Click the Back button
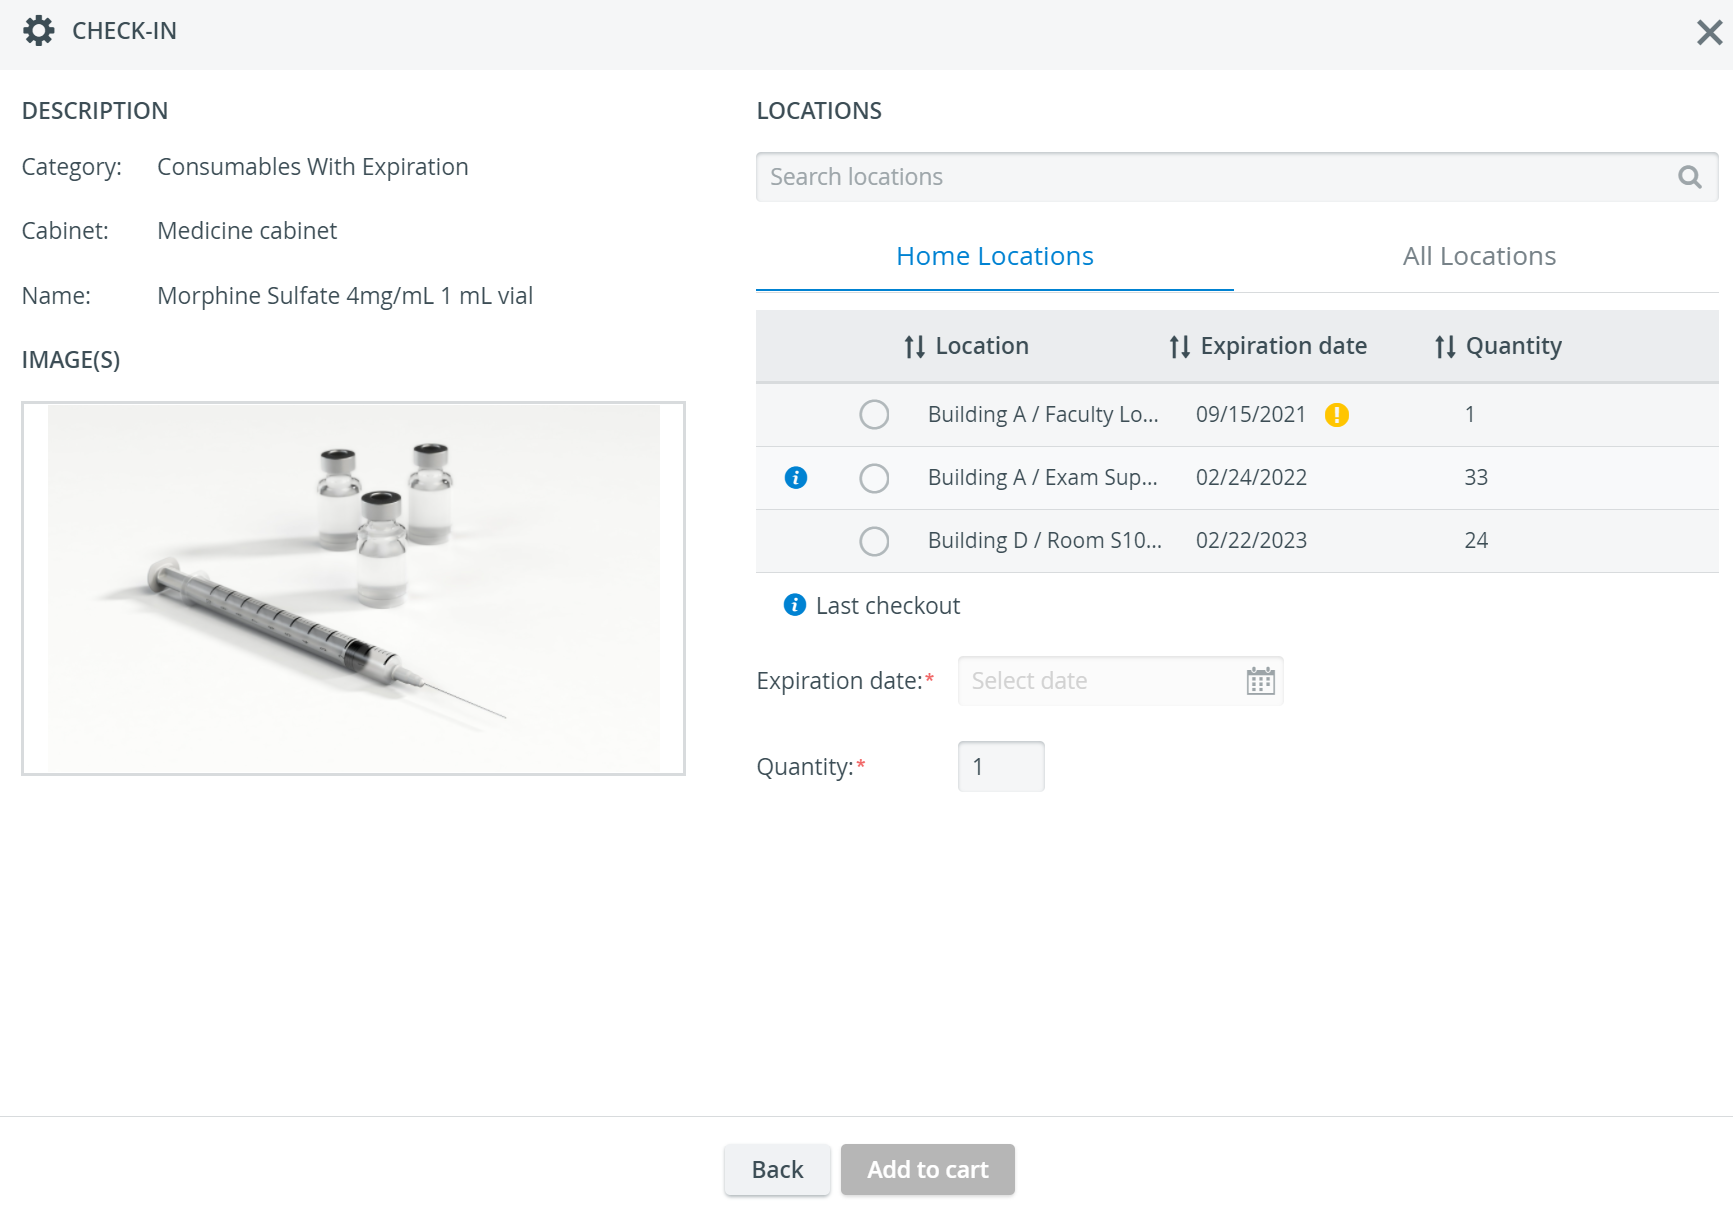1733x1214 pixels. click(777, 1170)
